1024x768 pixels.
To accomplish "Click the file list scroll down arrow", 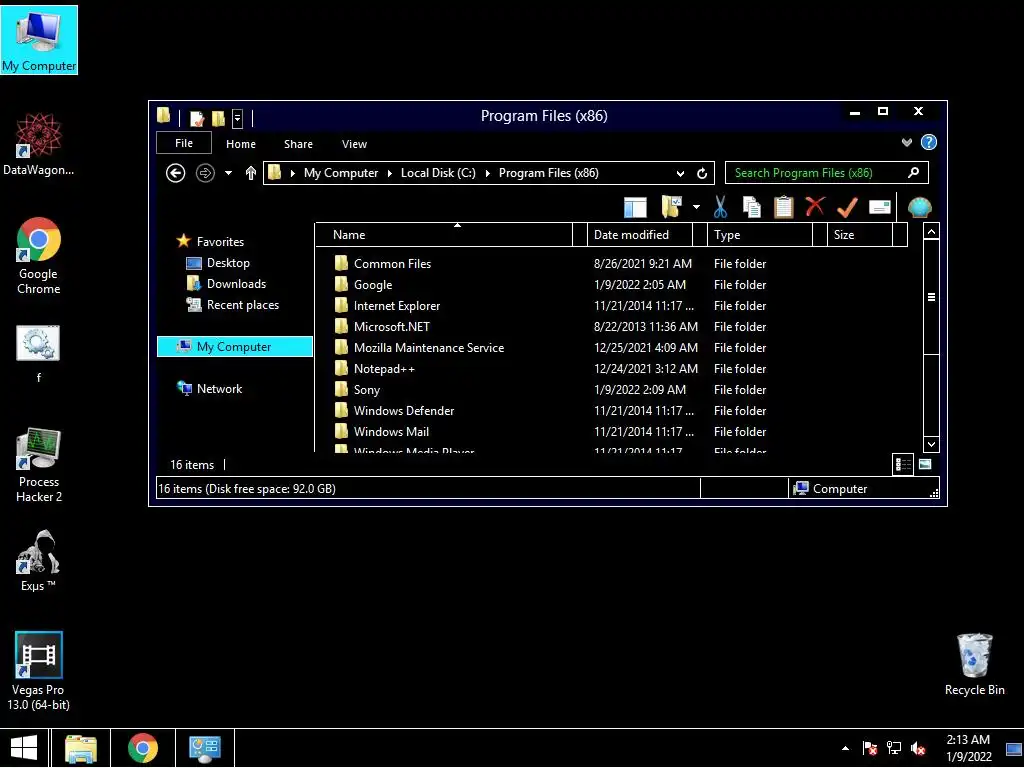I will 931,444.
